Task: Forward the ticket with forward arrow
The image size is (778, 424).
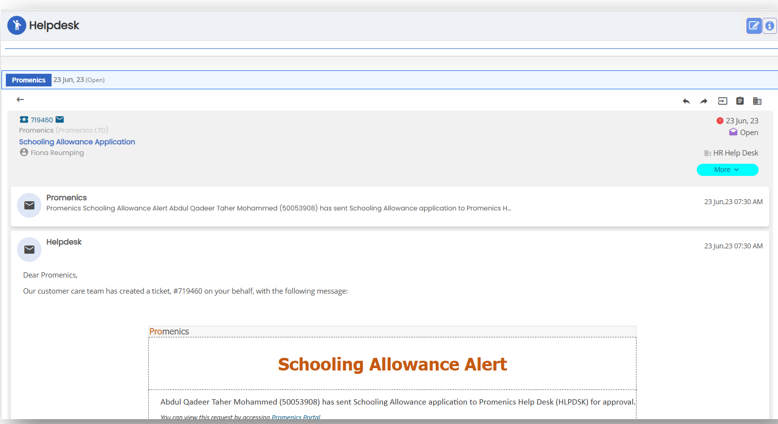Action: (704, 101)
